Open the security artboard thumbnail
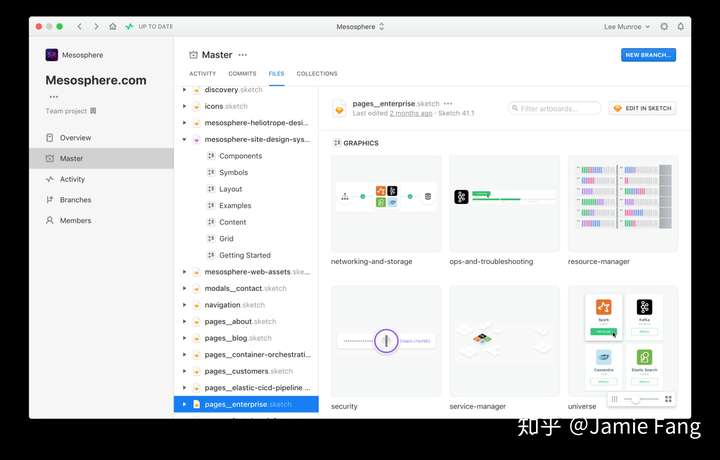The image size is (720, 460). (386, 341)
